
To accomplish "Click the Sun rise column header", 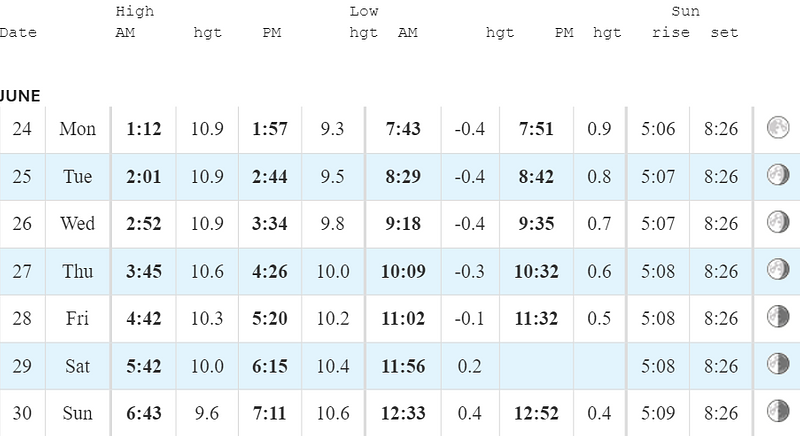I will point(671,33).
